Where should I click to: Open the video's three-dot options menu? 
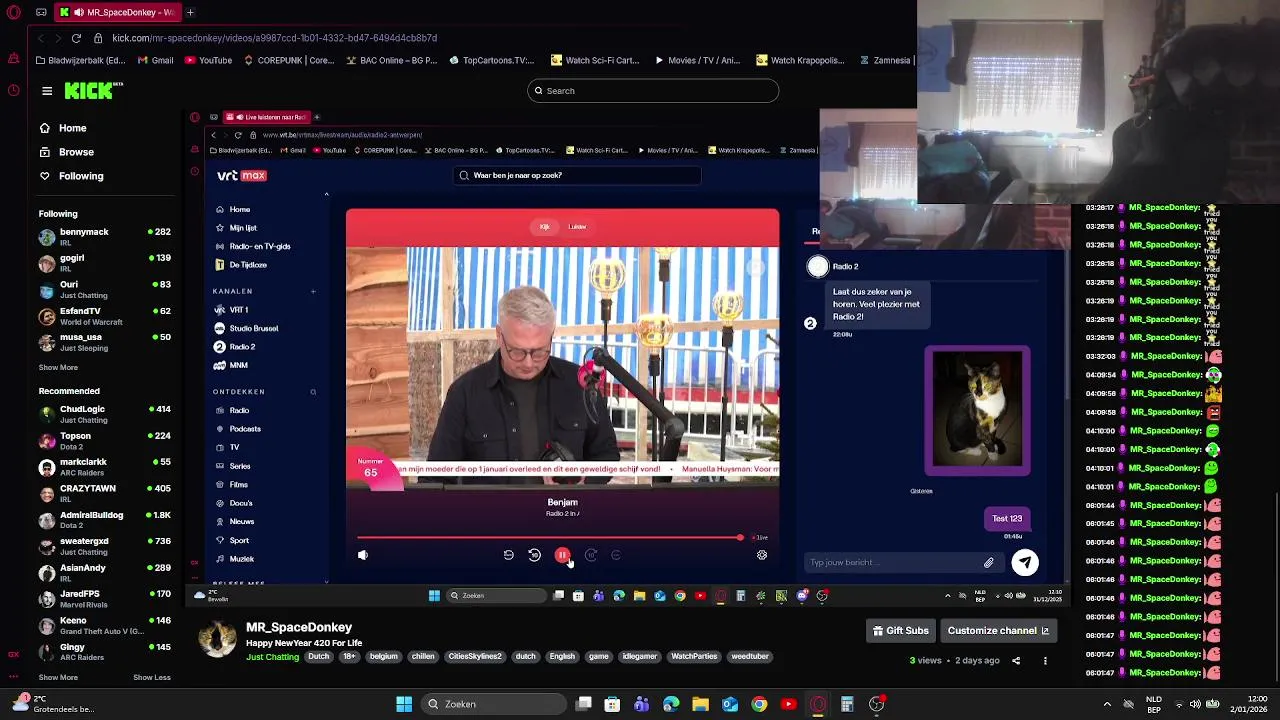tap(1045, 661)
